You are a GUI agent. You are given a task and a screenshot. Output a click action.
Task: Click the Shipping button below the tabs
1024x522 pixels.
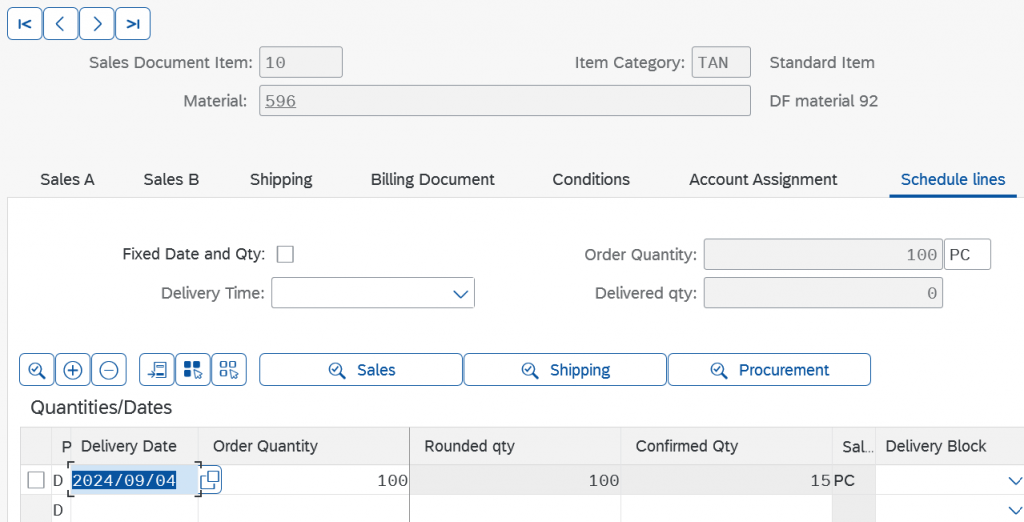(566, 370)
